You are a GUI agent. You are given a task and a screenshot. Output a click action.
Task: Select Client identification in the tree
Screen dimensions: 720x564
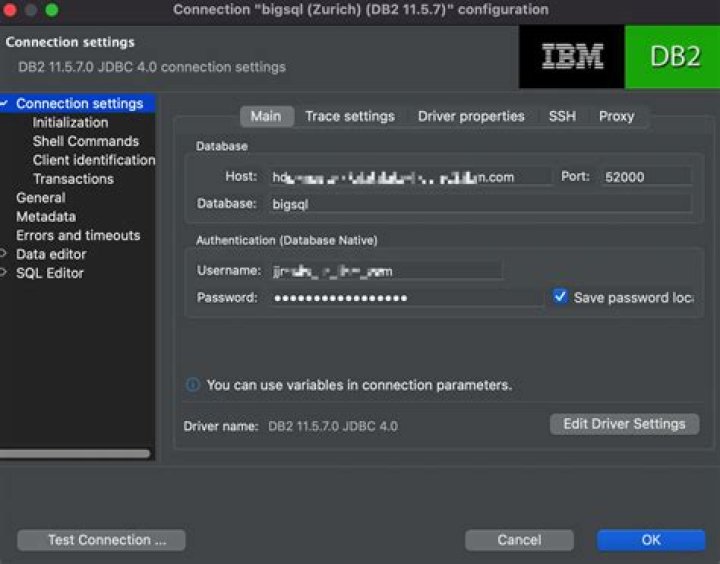(94, 160)
